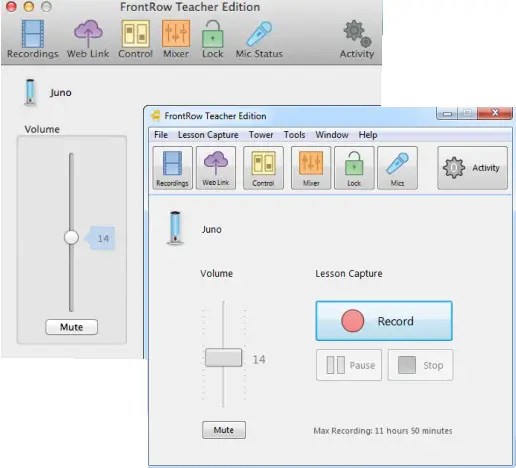Click Lock padlock in the Mac window

213,39
